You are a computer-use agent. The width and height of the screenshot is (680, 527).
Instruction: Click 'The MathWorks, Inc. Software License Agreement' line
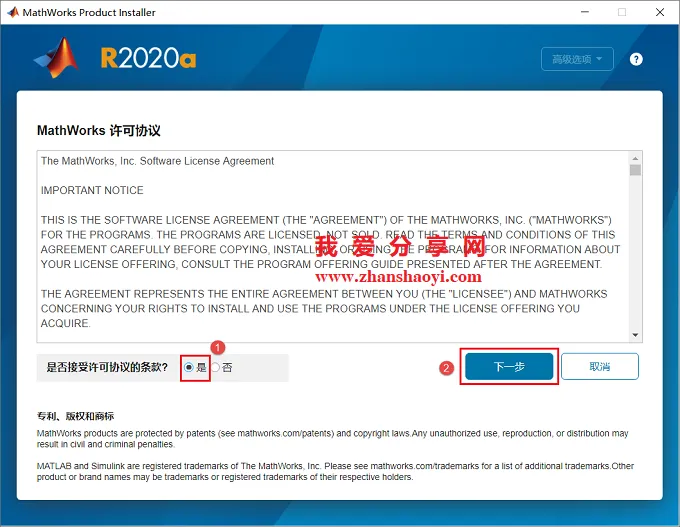pos(157,161)
